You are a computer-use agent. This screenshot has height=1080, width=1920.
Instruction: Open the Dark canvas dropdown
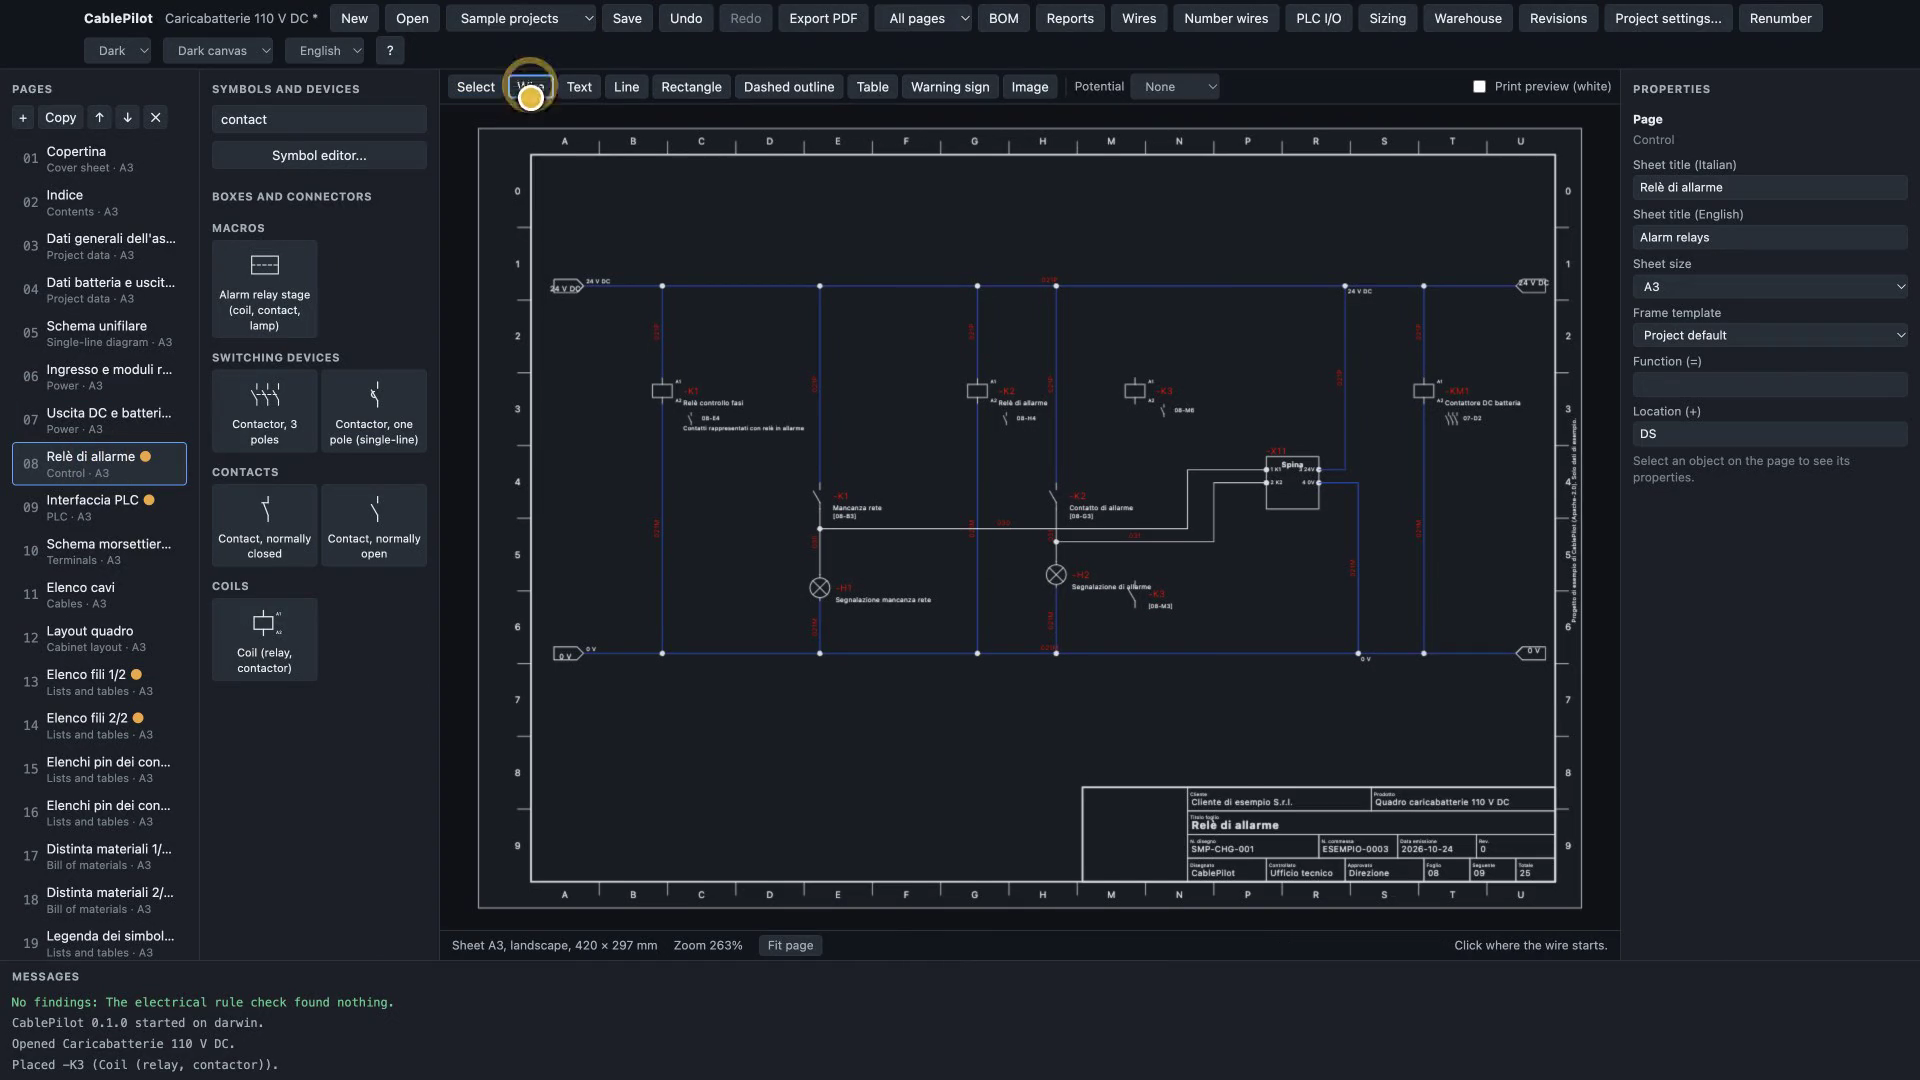click(218, 51)
